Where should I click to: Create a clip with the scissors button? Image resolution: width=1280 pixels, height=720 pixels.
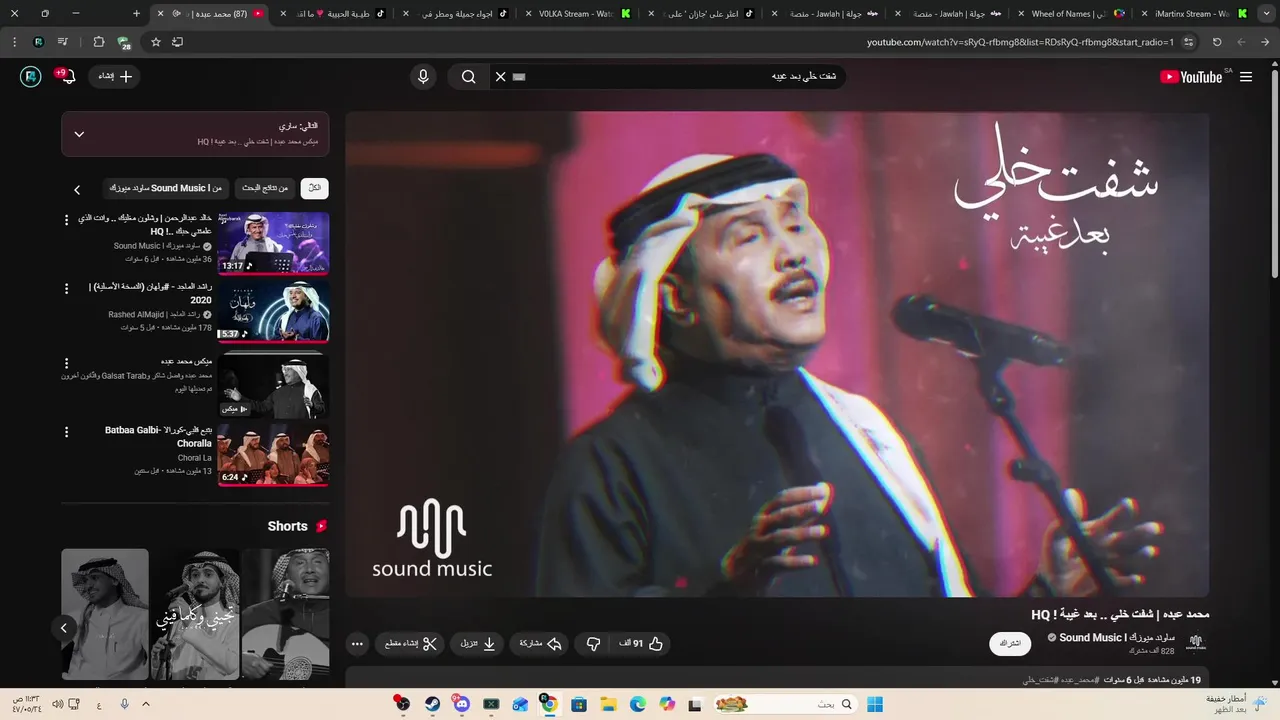(x=412, y=644)
